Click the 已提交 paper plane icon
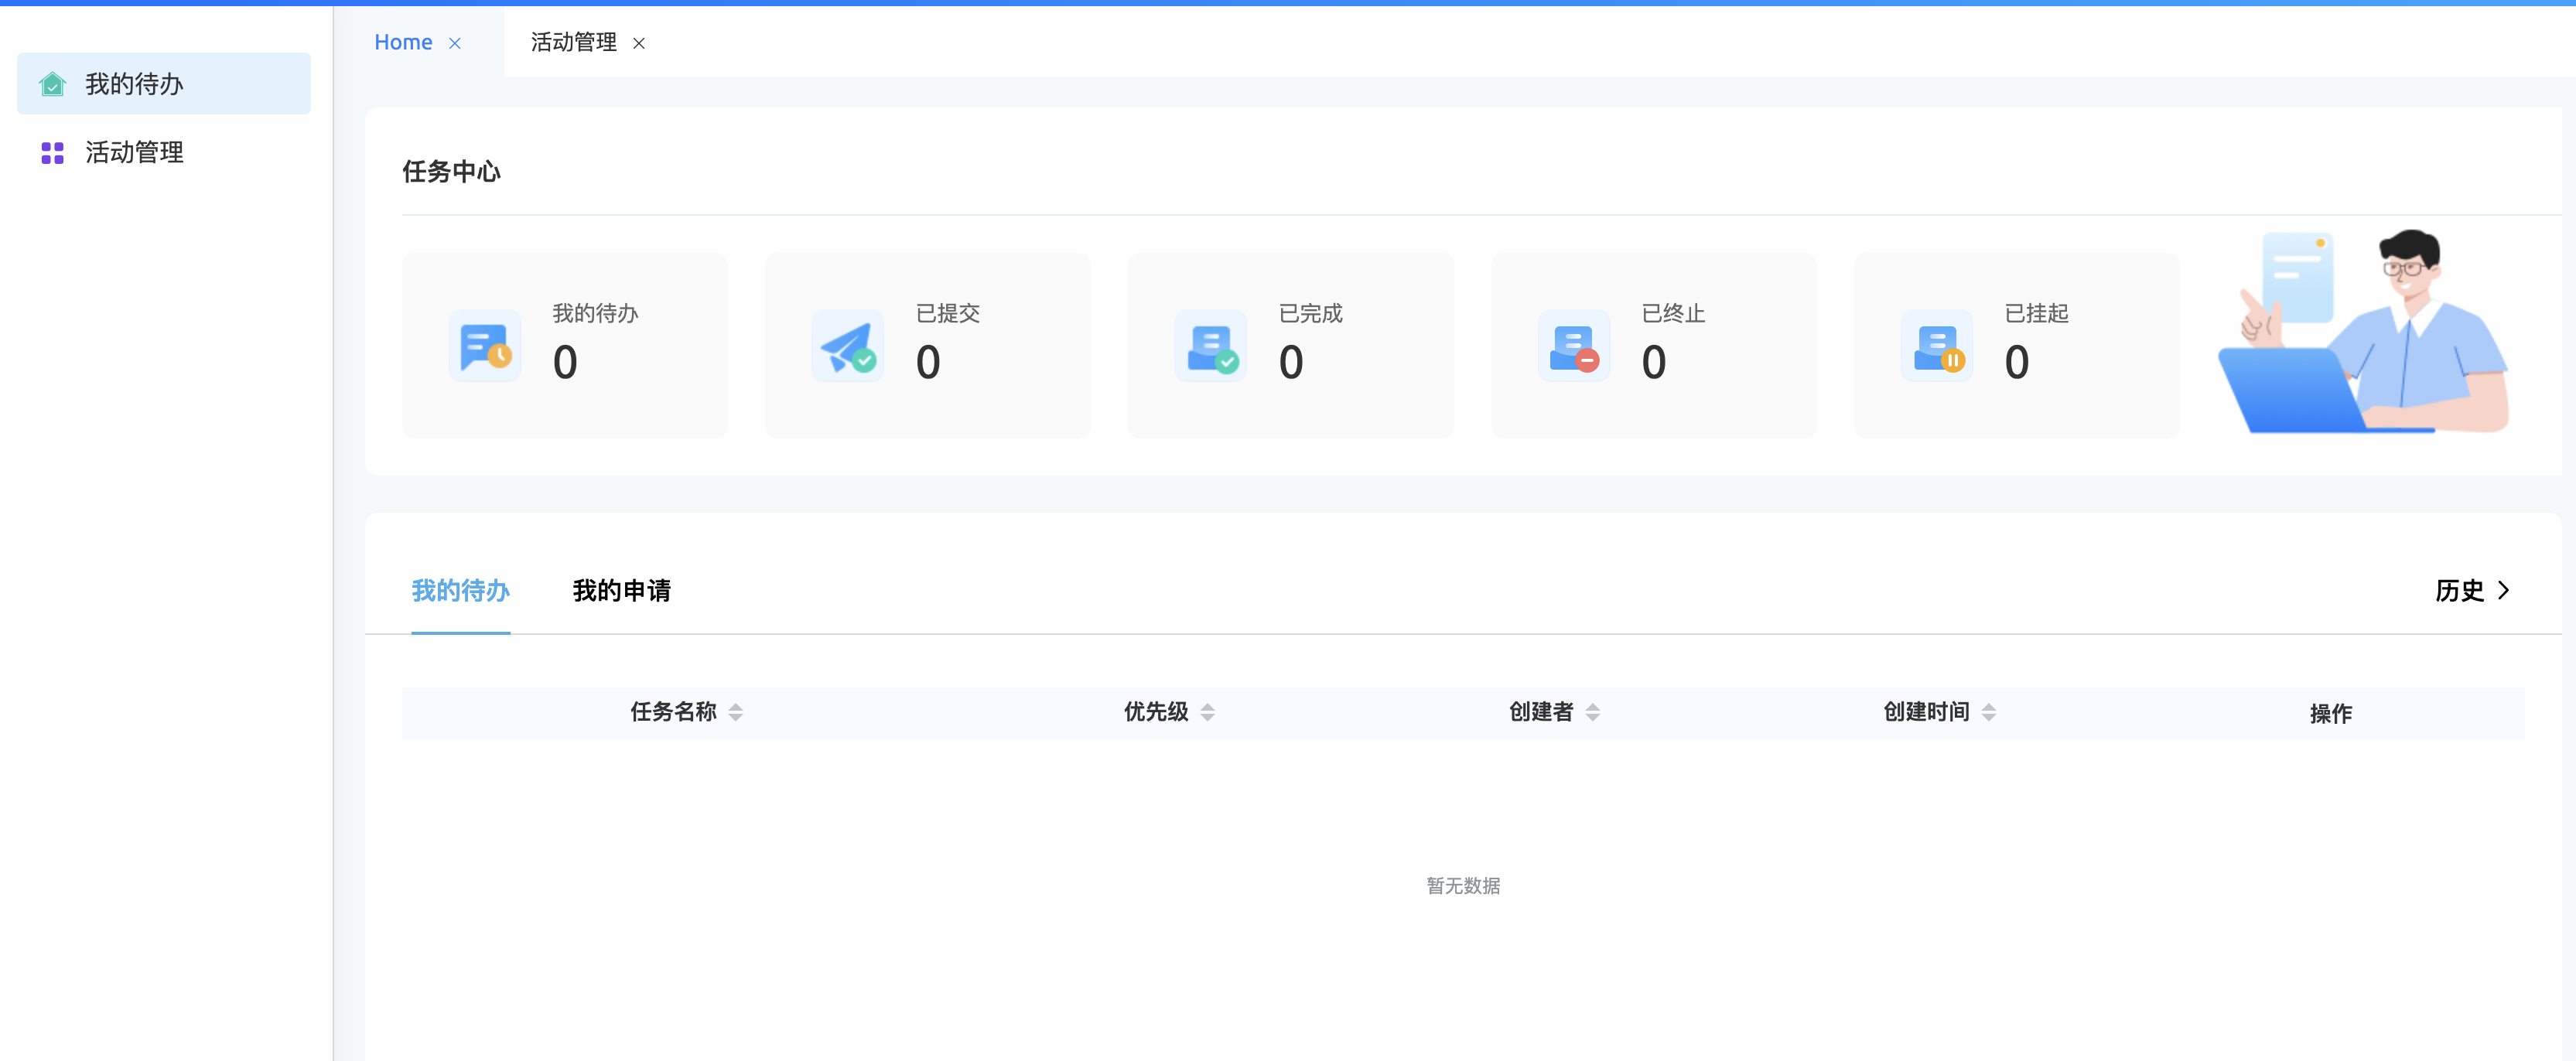 [x=848, y=346]
